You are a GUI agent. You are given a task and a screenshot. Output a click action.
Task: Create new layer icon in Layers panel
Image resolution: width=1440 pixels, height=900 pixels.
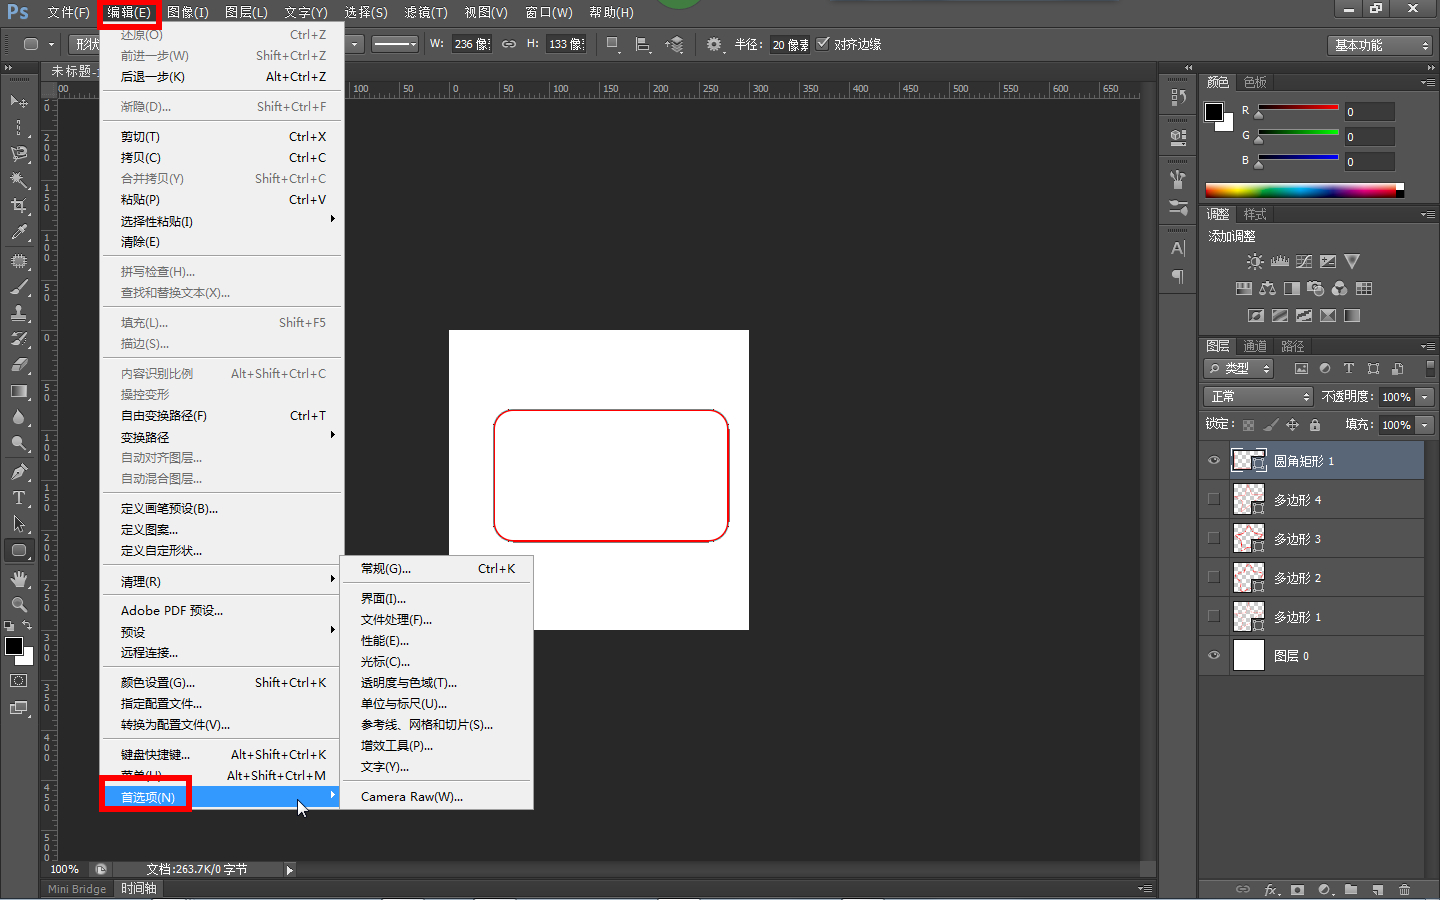point(1377,889)
